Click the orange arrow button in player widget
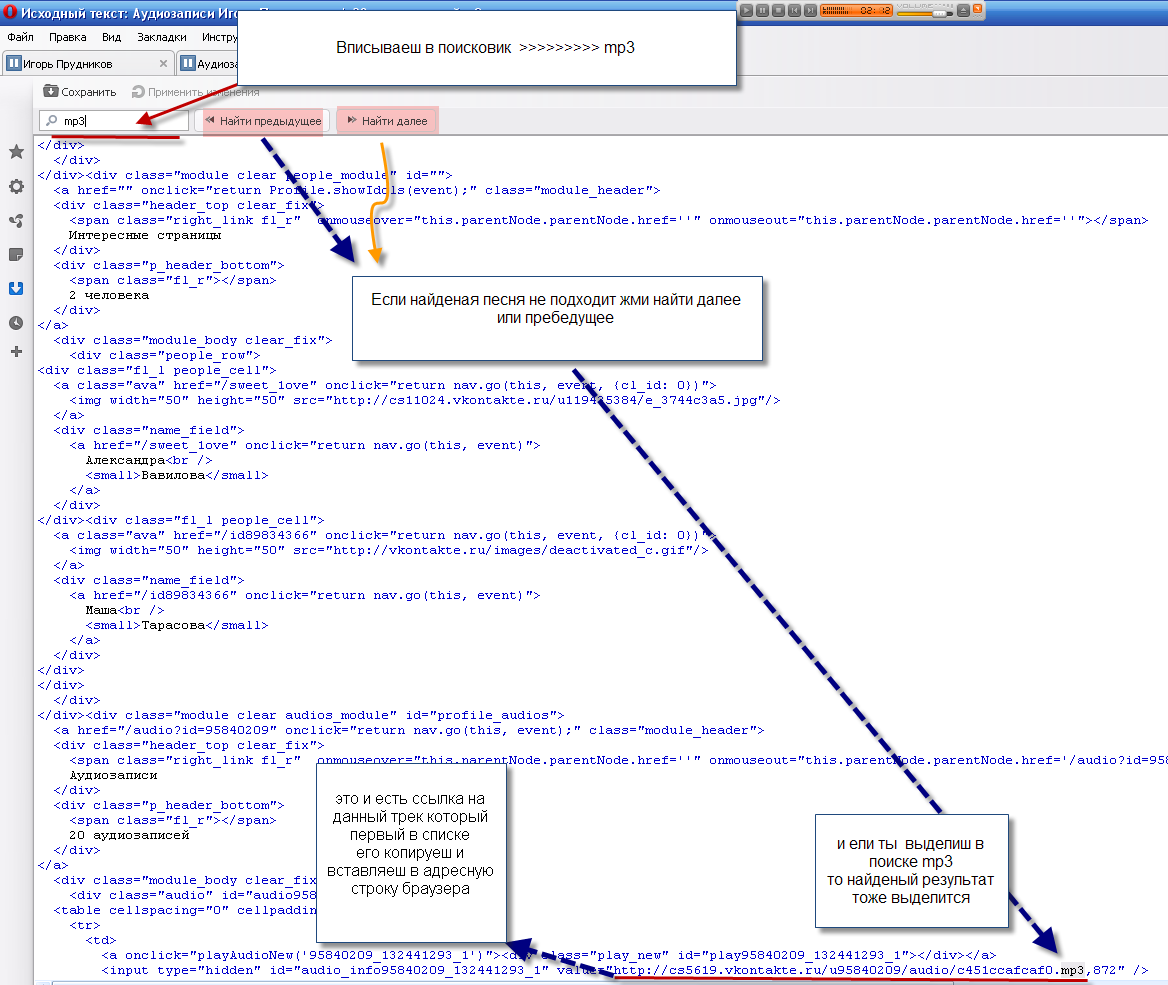Viewport: 1168px width, 985px height. (x=977, y=9)
